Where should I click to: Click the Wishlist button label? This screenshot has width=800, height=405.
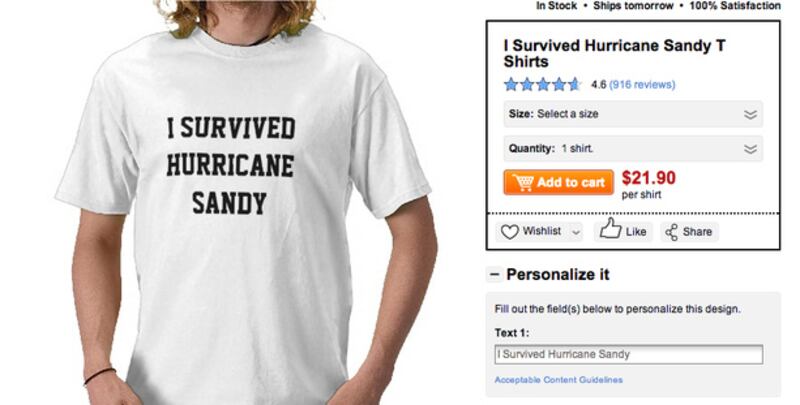tap(542, 232)
